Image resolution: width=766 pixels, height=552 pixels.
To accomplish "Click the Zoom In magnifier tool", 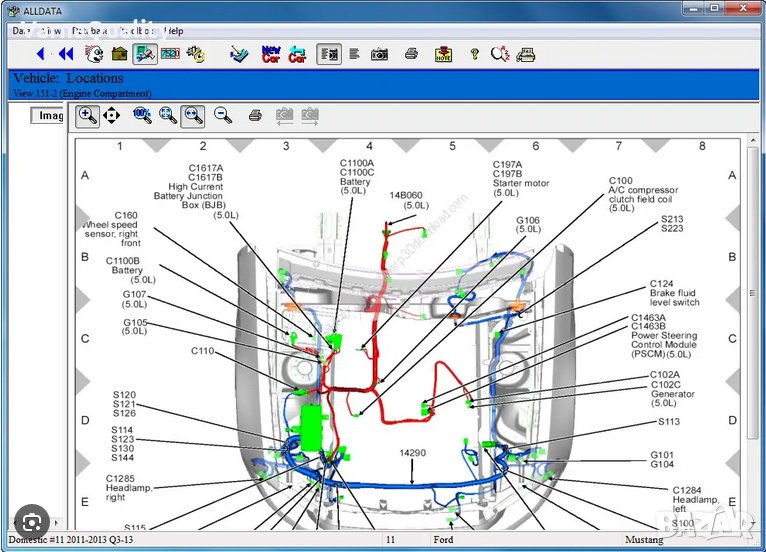I will [88, 116].
